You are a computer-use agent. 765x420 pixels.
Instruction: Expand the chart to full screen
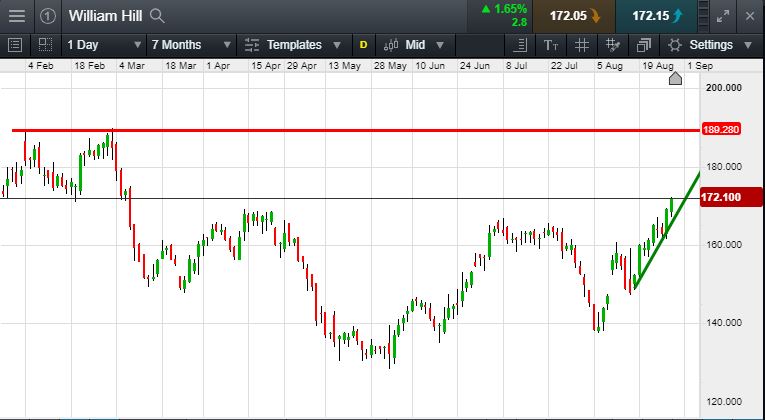tap(723, 16)
